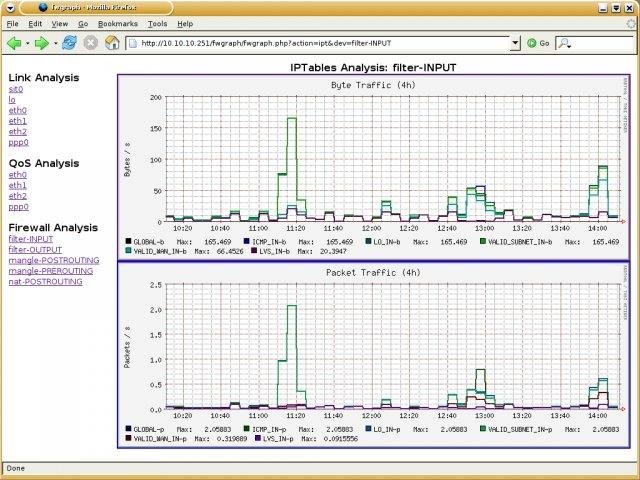This screenshot has width=640, height=480.
Task: Open the Forward history dropdown arrow
Action: 55,43
